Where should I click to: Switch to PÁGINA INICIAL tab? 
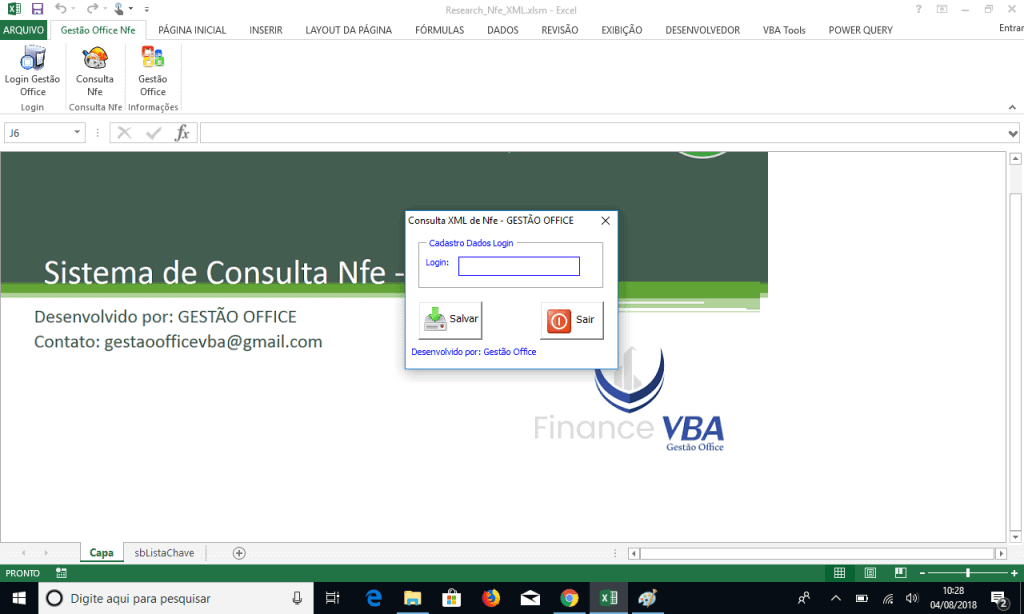pos(192,30)
